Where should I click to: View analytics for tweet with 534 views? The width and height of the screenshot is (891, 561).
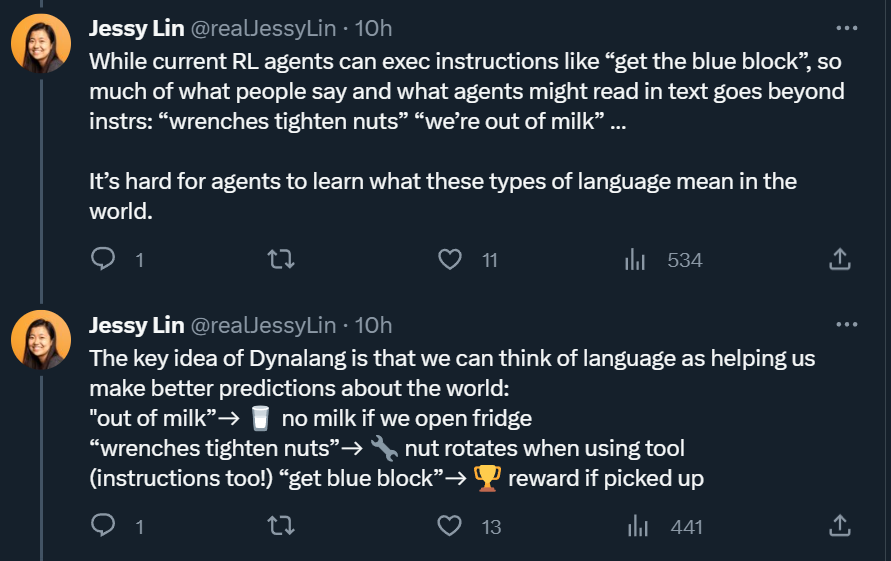[x=635, y=260]
